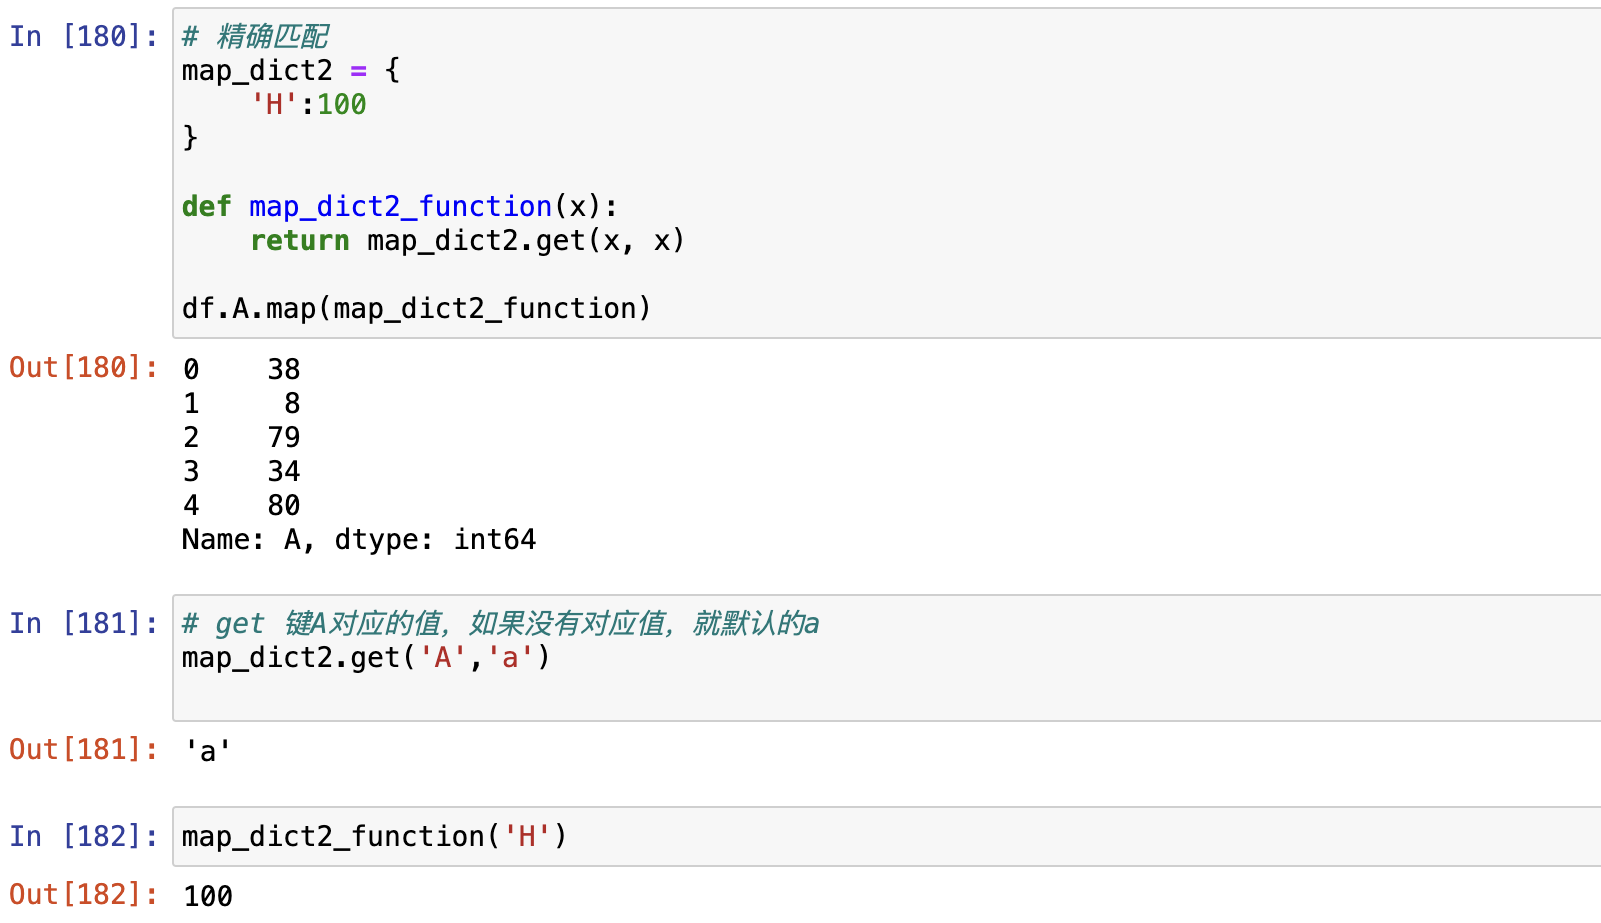The height and width of the screenshot is (923, 1601).
Task: Select the In [181] cell prompt
Action: tap(83, 624)
